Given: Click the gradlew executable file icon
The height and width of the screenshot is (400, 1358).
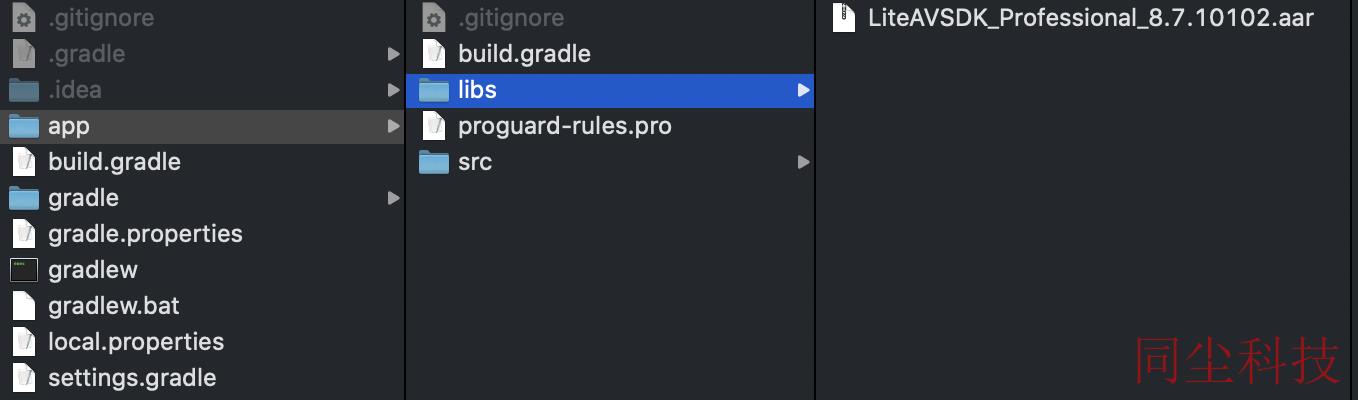Looking at the screenshot, I should 23,270.
